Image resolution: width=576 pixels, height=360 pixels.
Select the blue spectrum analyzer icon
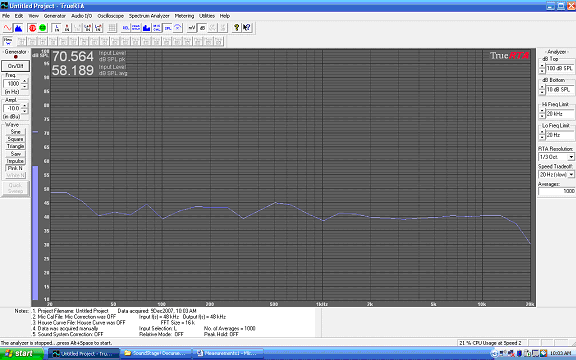click(18, 28)
